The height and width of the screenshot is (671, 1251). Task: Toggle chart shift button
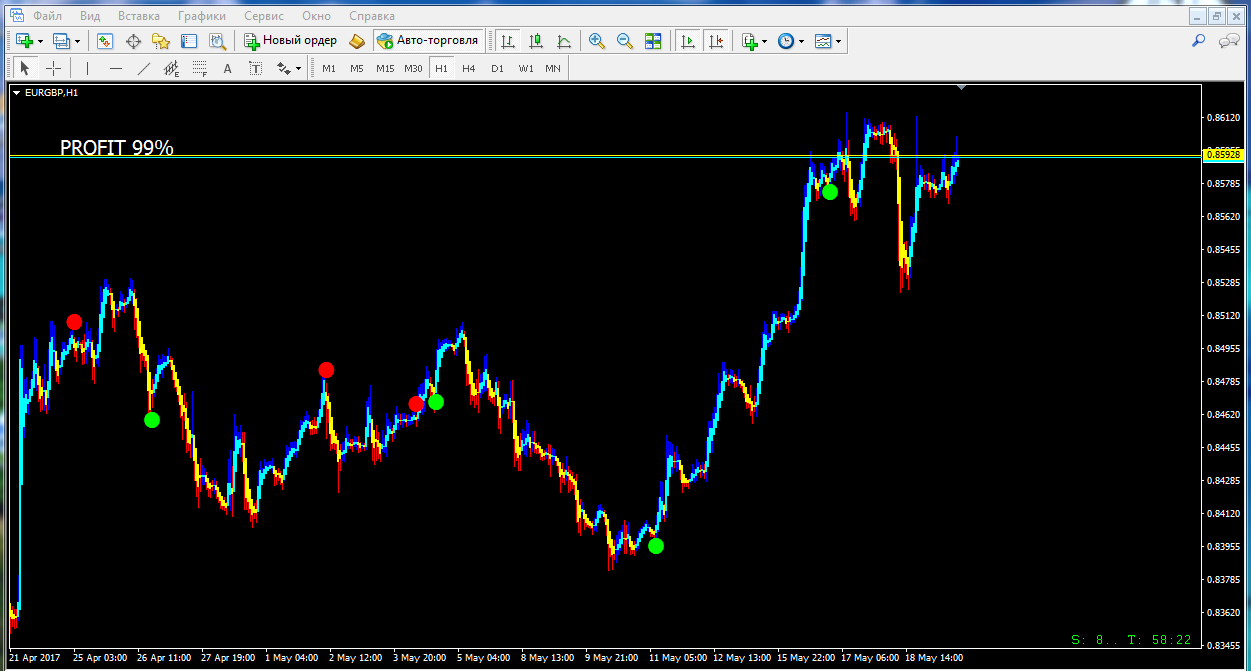pos(715,41)
